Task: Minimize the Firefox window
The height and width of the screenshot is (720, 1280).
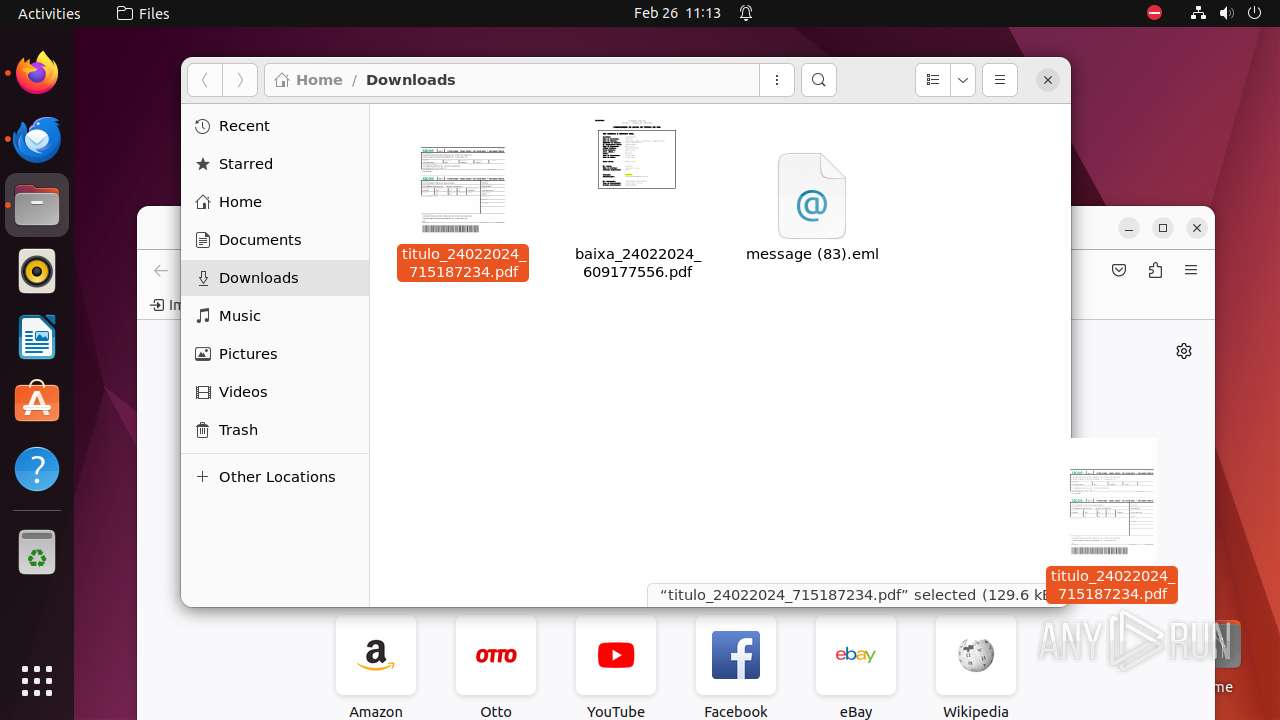Action: point(1129,228)
